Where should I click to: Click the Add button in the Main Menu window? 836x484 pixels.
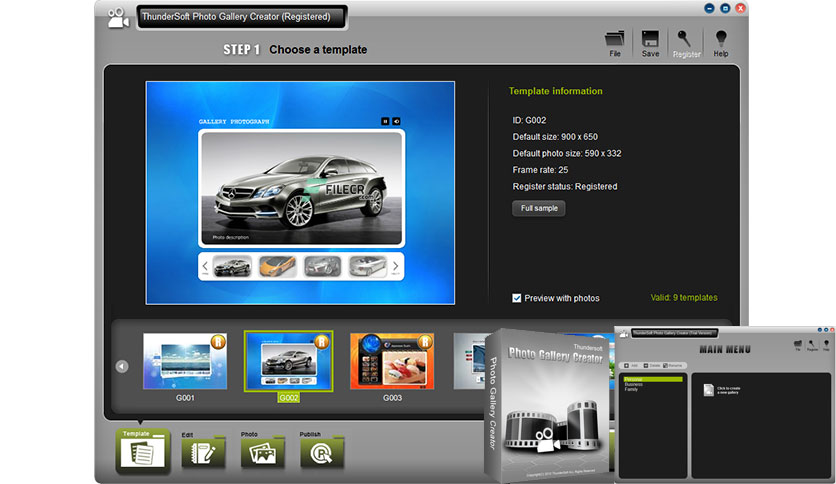pos(631,366)
